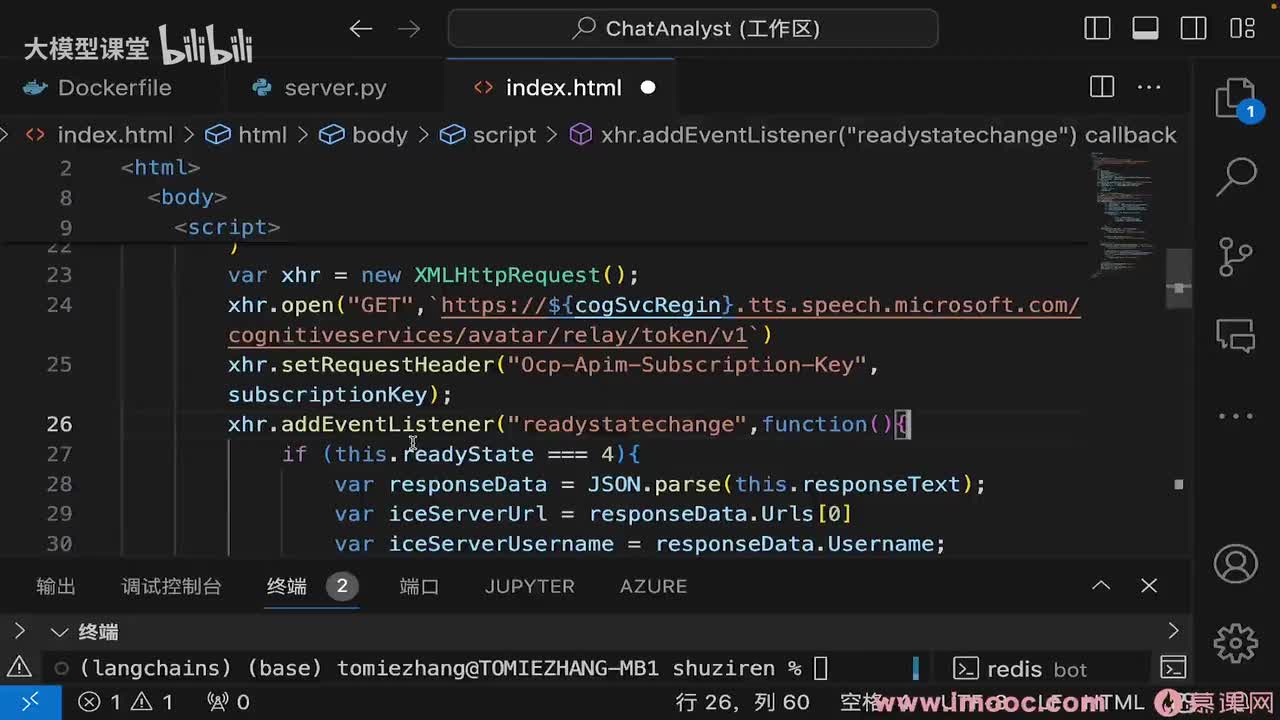The image size is (1280, 720).
Task: Close the bottom panel
Action: (x=1149, y=586)
